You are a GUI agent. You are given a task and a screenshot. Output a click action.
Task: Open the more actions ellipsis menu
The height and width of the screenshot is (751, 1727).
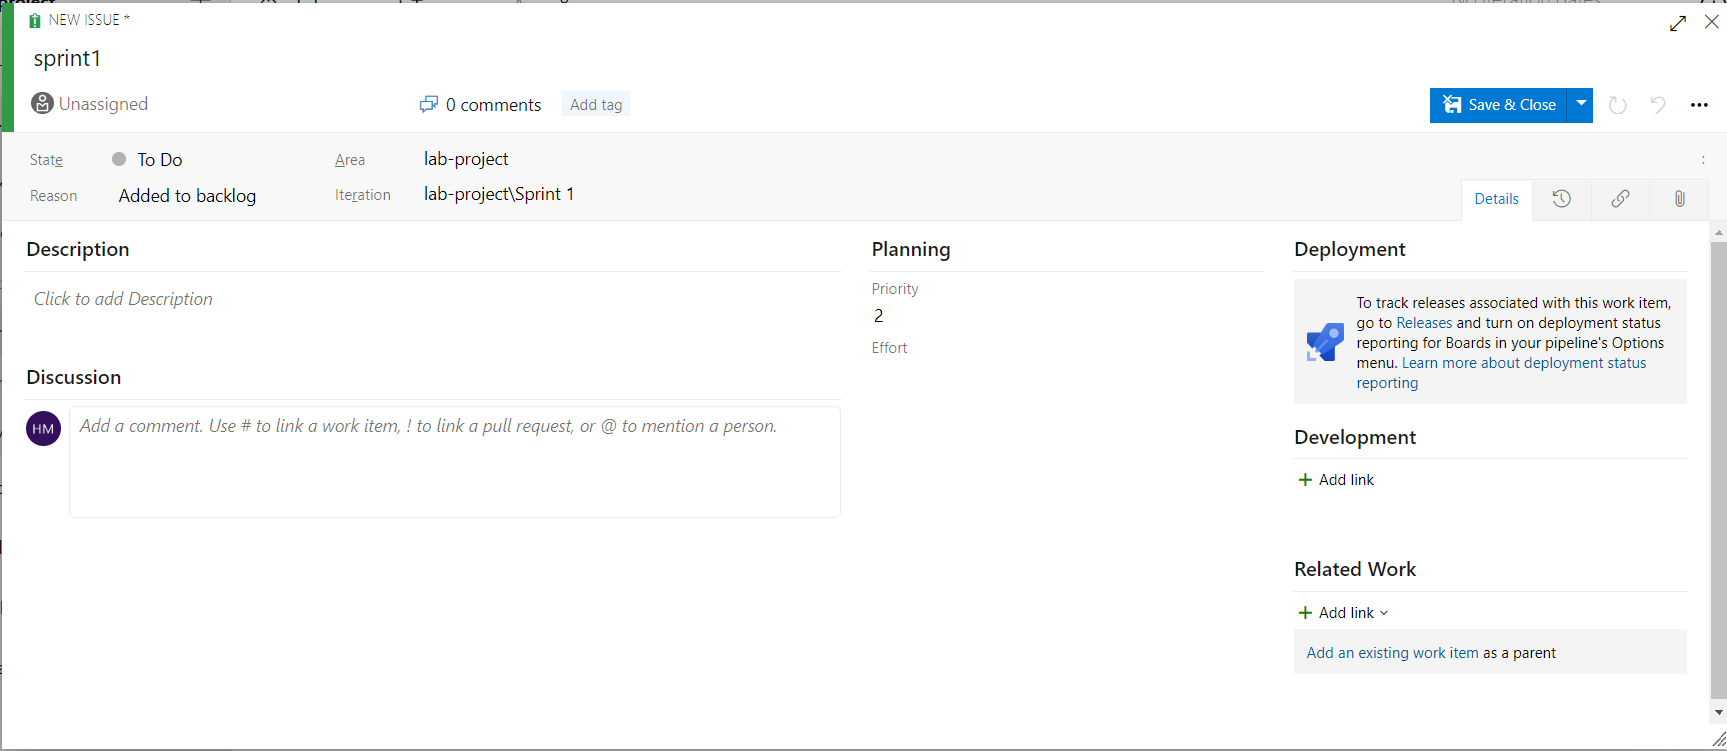pyautogui.click(x=1699, y=105)
